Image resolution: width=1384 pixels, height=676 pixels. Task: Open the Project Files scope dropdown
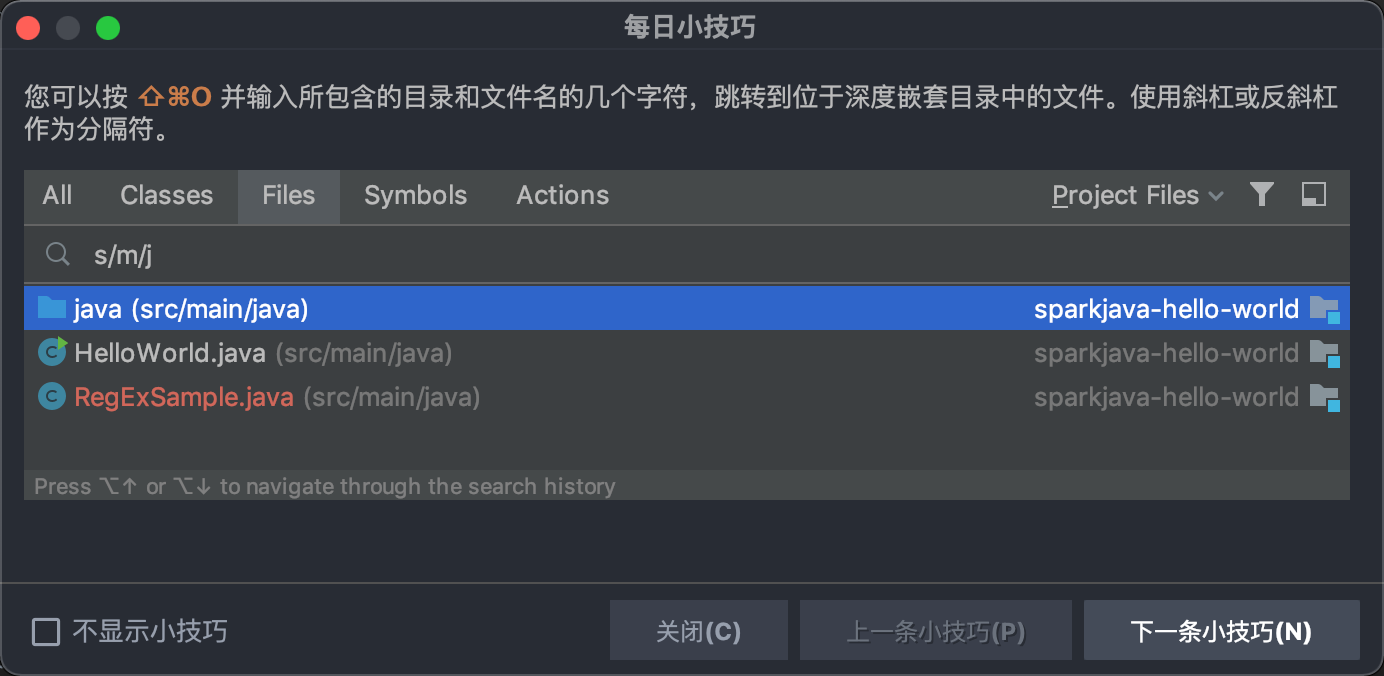(x=1137, y=196)
